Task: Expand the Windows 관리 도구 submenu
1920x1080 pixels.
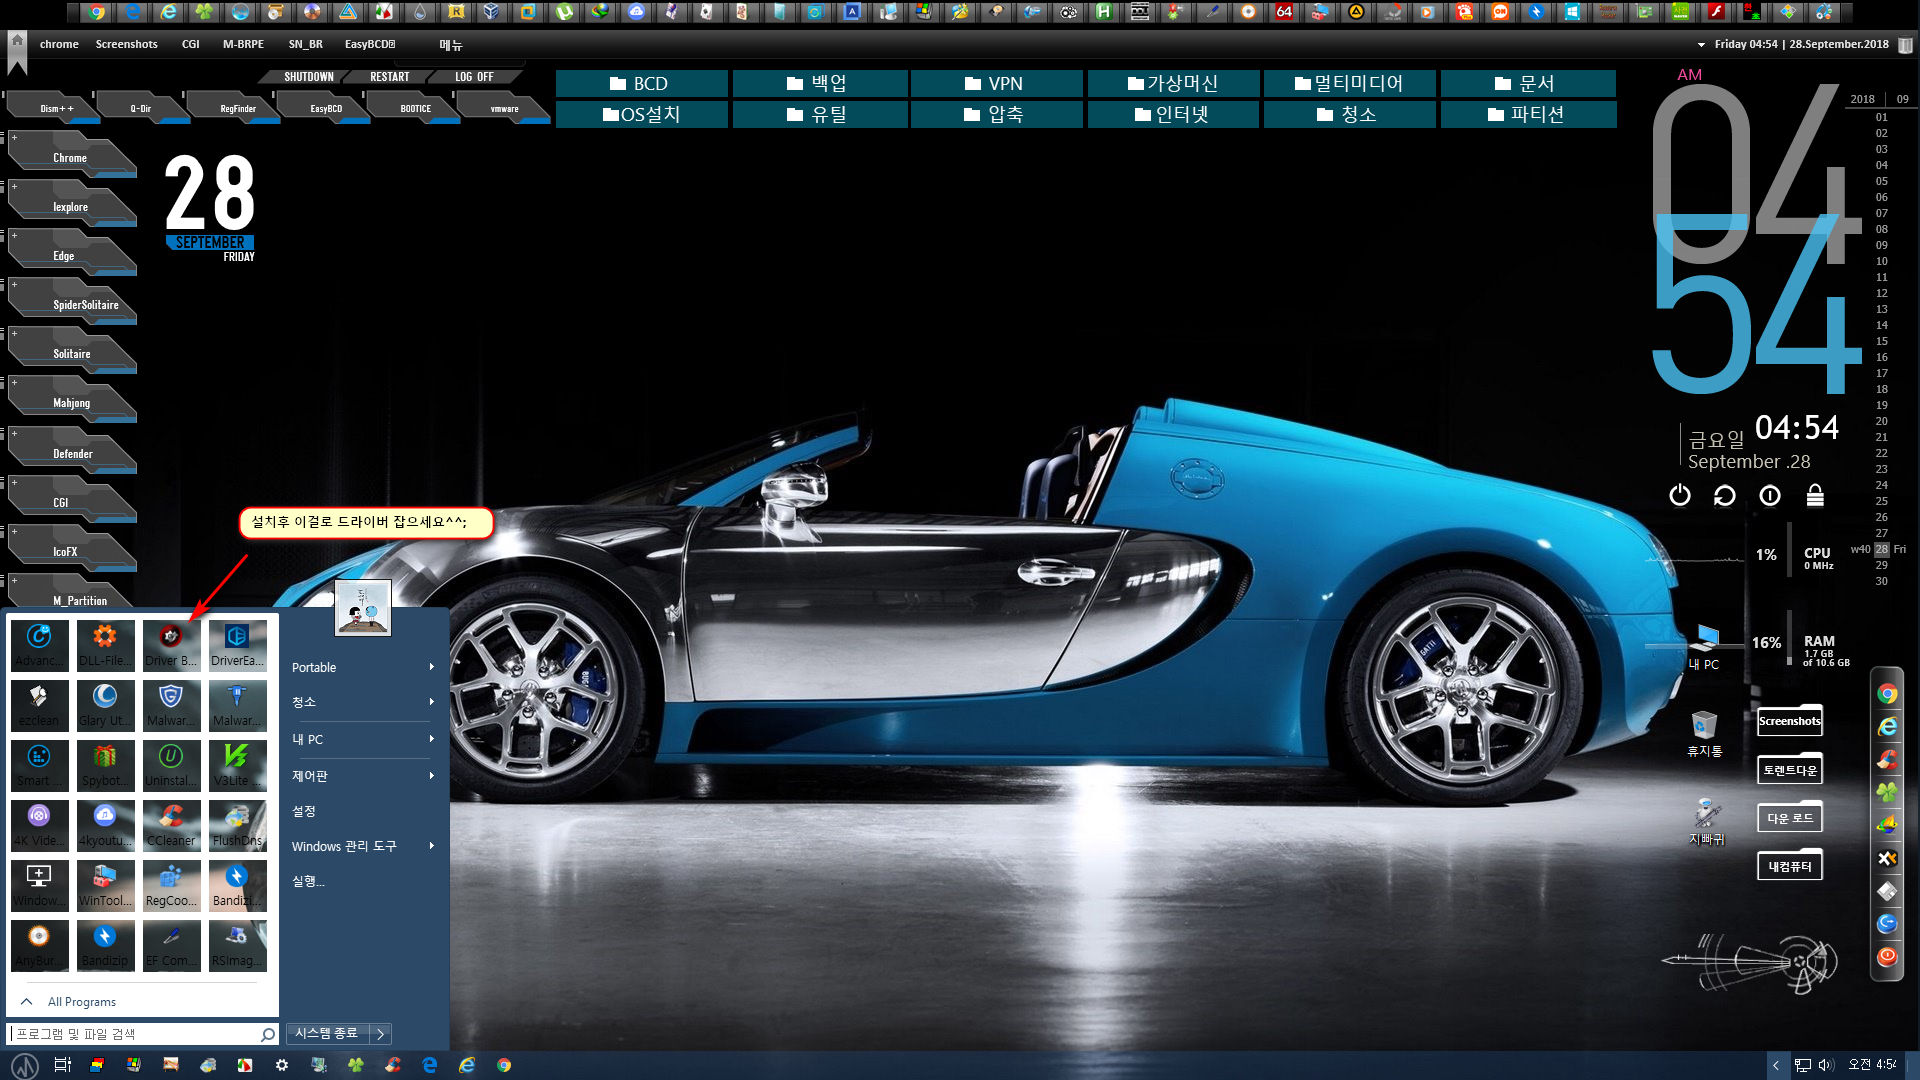Action: (x=363, y=846)
